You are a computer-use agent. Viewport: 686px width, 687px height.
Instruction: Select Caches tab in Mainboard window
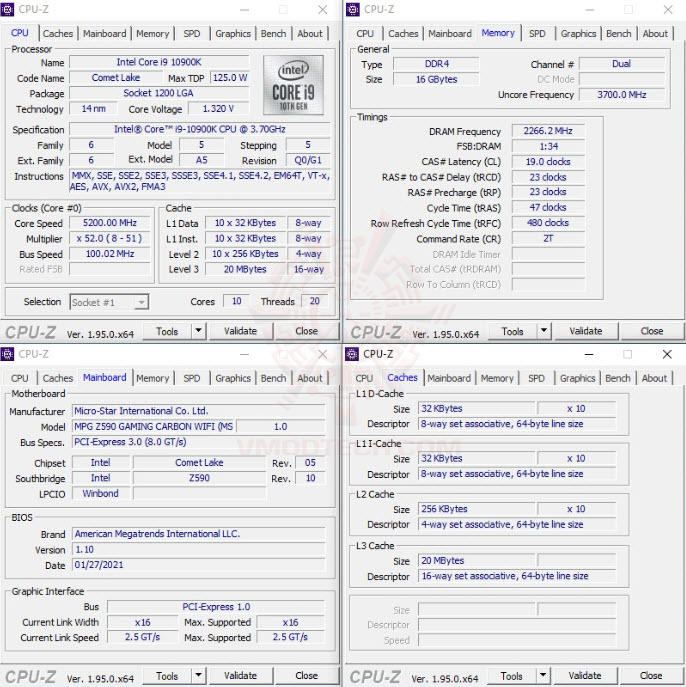[x=57, y=378]
